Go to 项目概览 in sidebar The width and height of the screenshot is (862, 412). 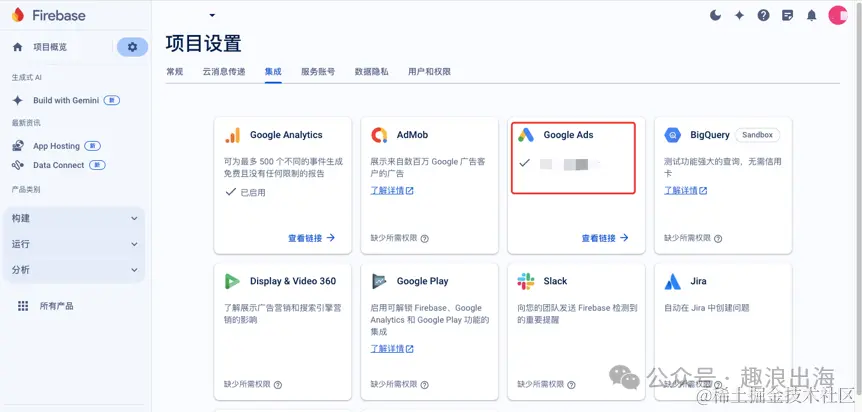[50, 47]
